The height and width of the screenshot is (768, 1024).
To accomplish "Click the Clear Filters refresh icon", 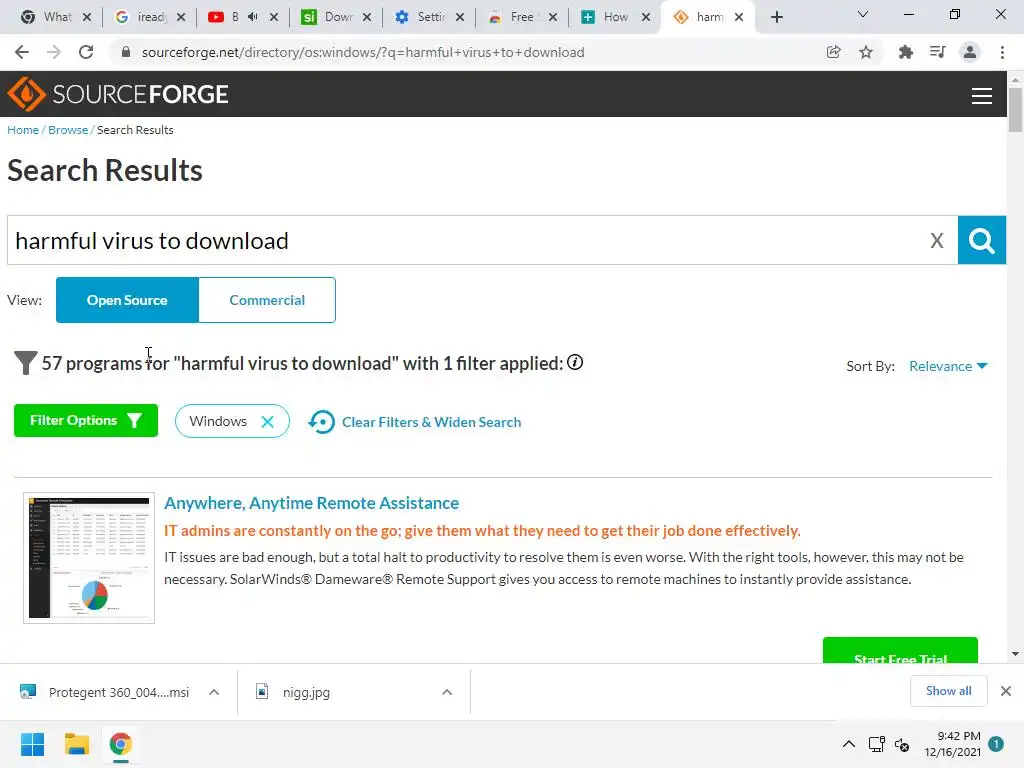I will click(321, 422).
